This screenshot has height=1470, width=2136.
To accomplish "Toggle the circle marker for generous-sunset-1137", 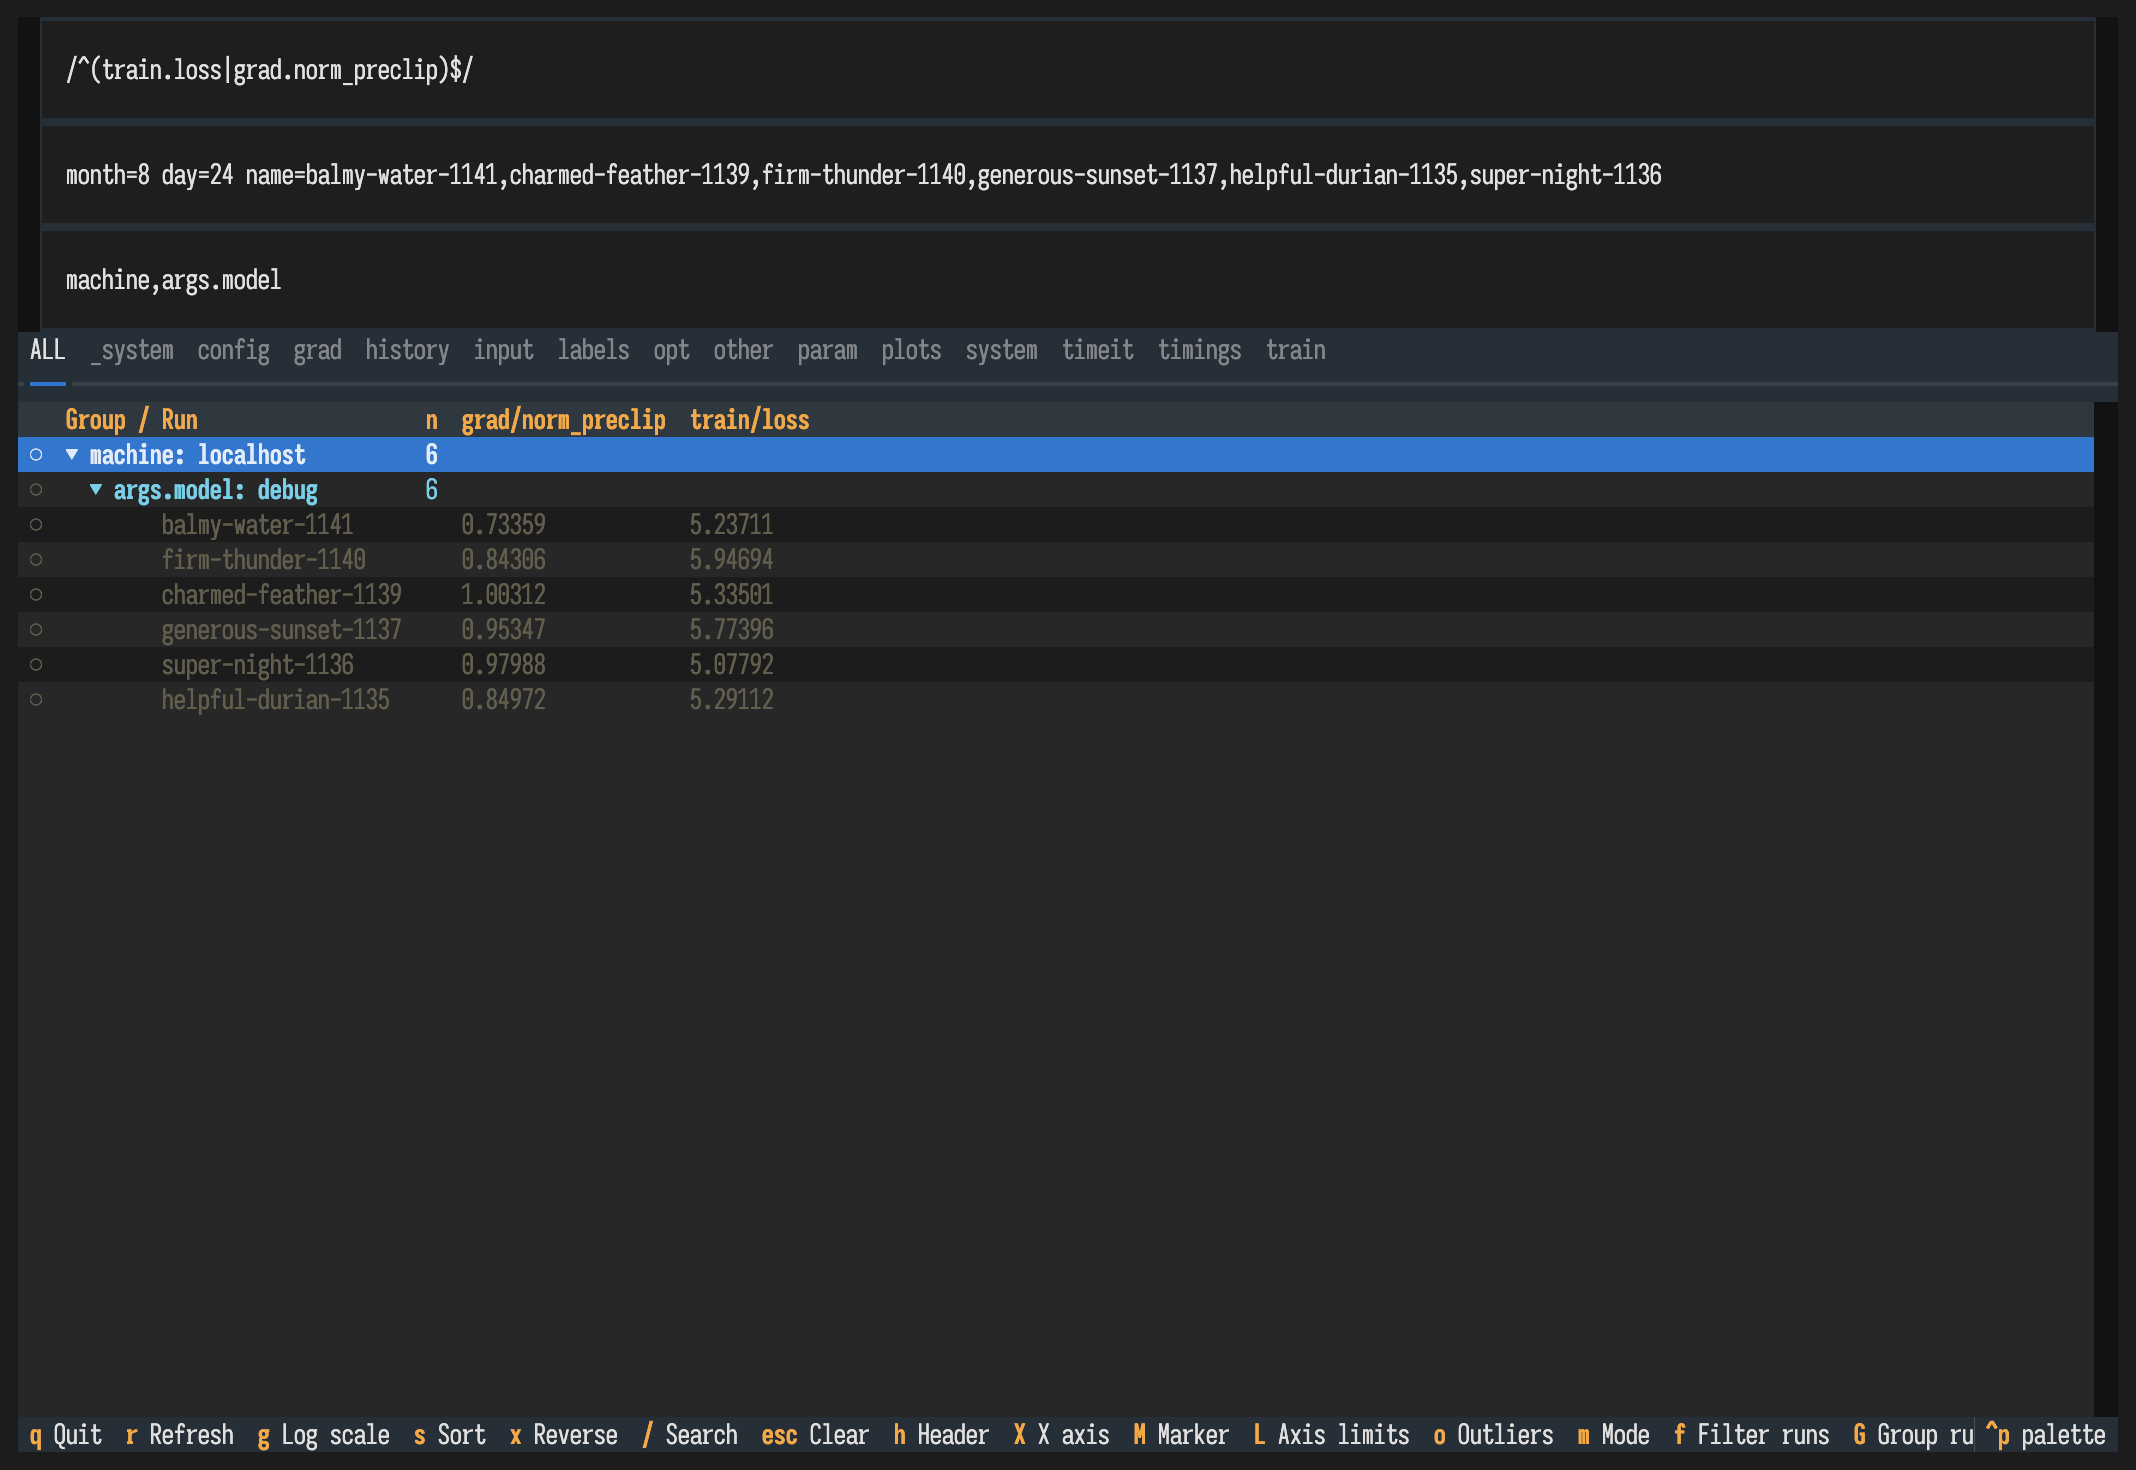I will pyautogui.click(x=36, y=630).
